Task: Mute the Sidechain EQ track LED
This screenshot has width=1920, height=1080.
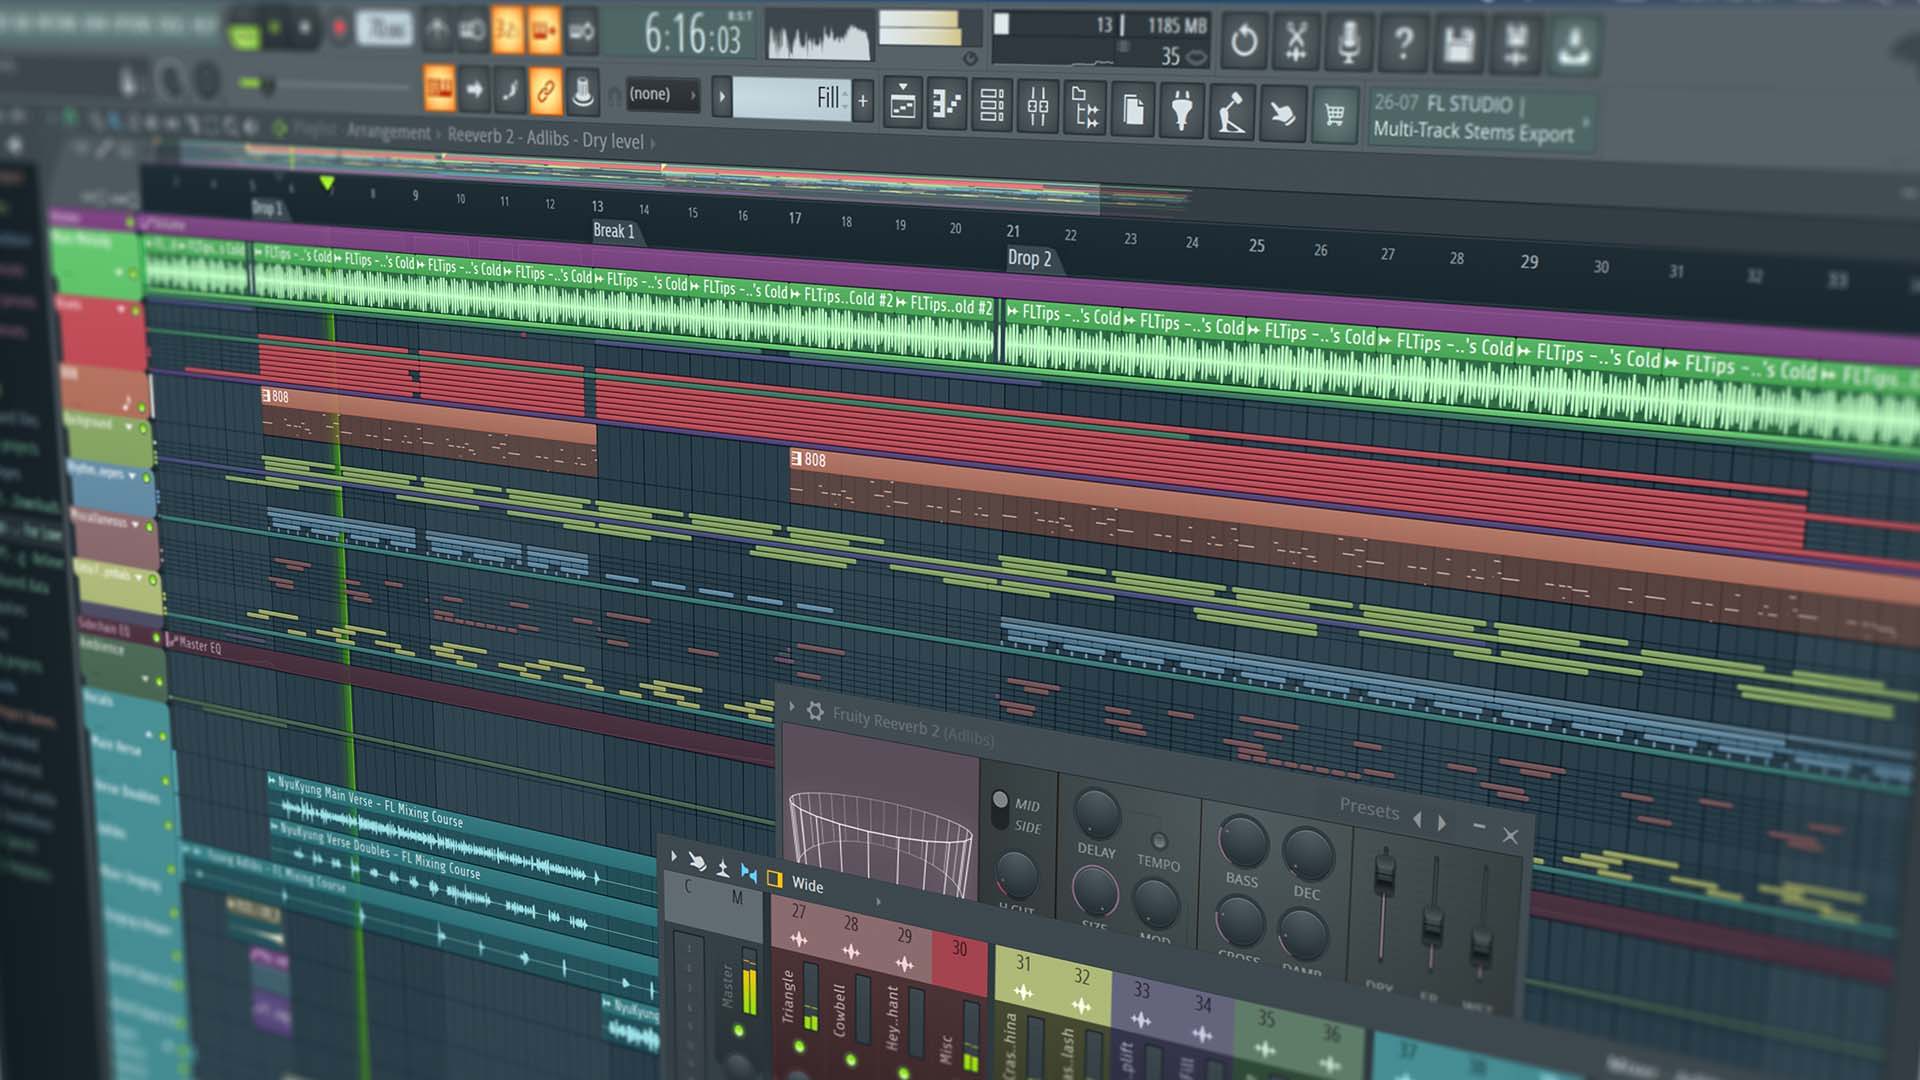Action: (156, 636)
